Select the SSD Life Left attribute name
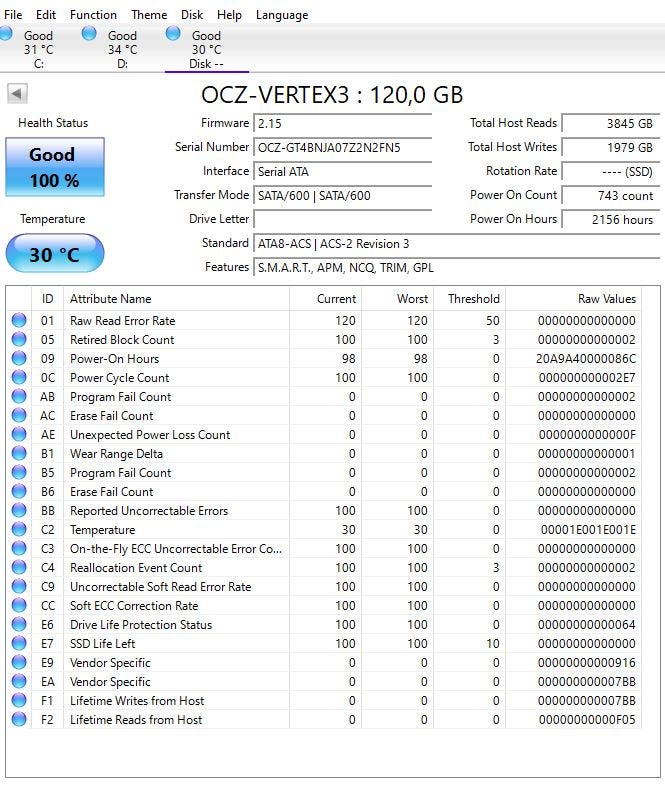665x785 pixels. tap(103, 644)
